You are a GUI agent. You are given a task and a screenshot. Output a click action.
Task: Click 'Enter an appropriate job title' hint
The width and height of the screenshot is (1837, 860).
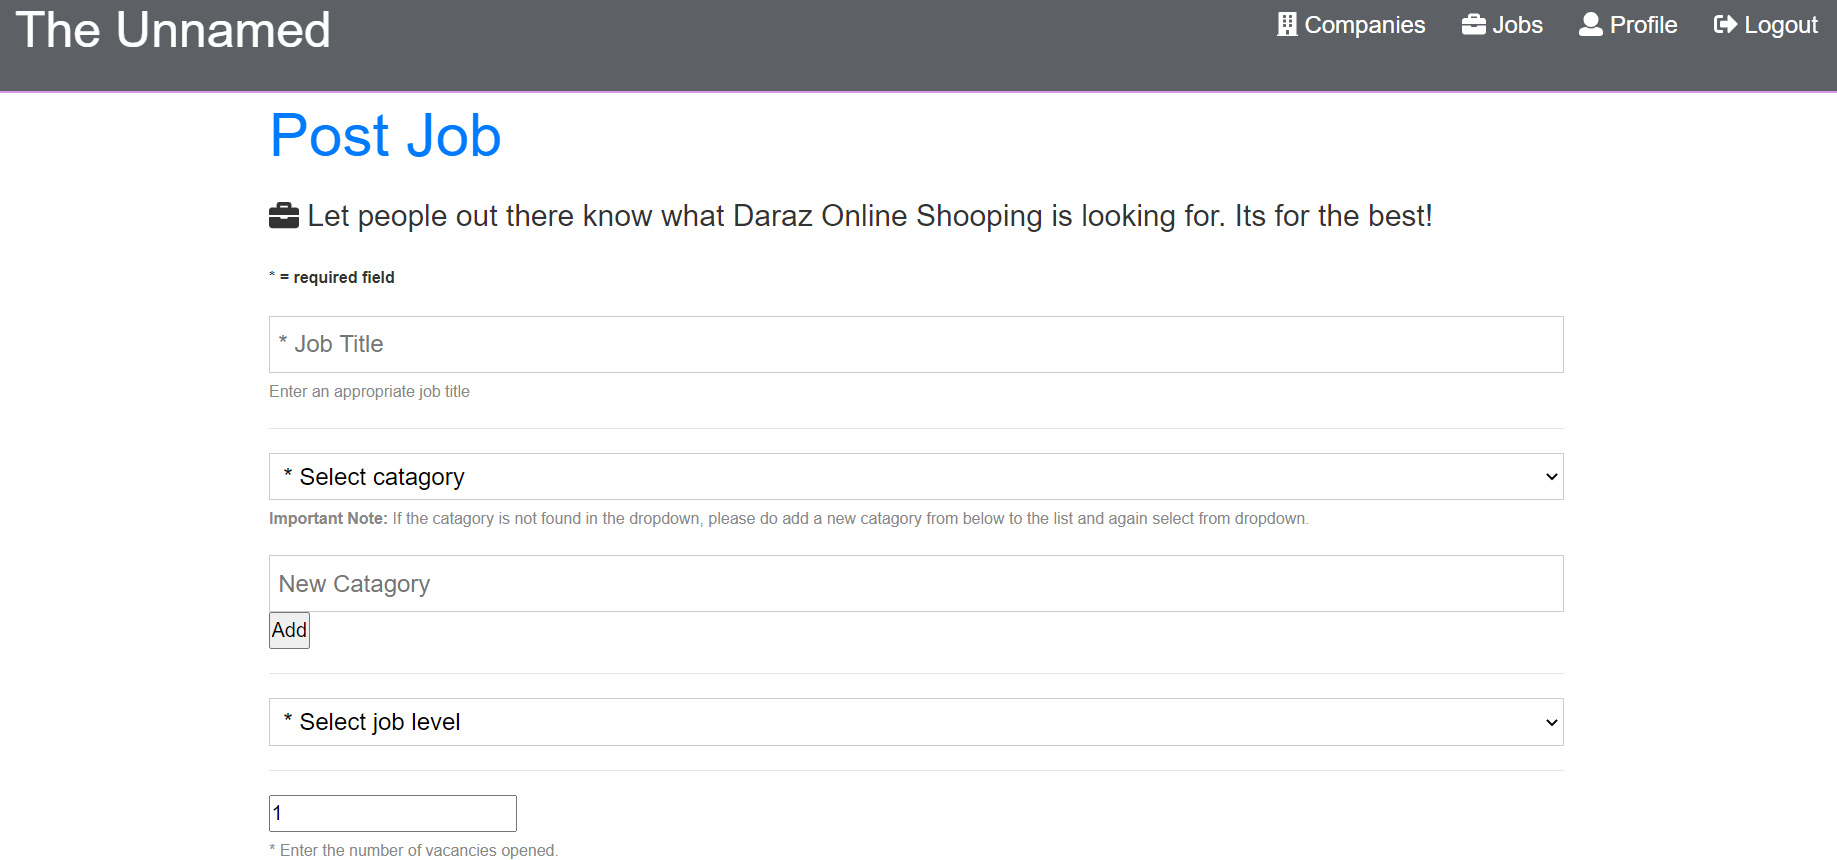coord(369,391)
